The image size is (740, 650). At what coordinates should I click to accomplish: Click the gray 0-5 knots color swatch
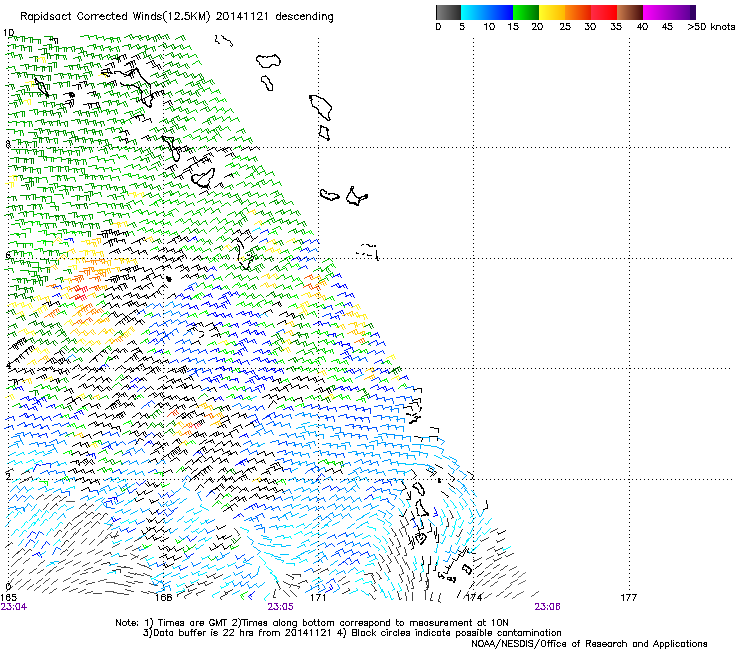[448, 12]
